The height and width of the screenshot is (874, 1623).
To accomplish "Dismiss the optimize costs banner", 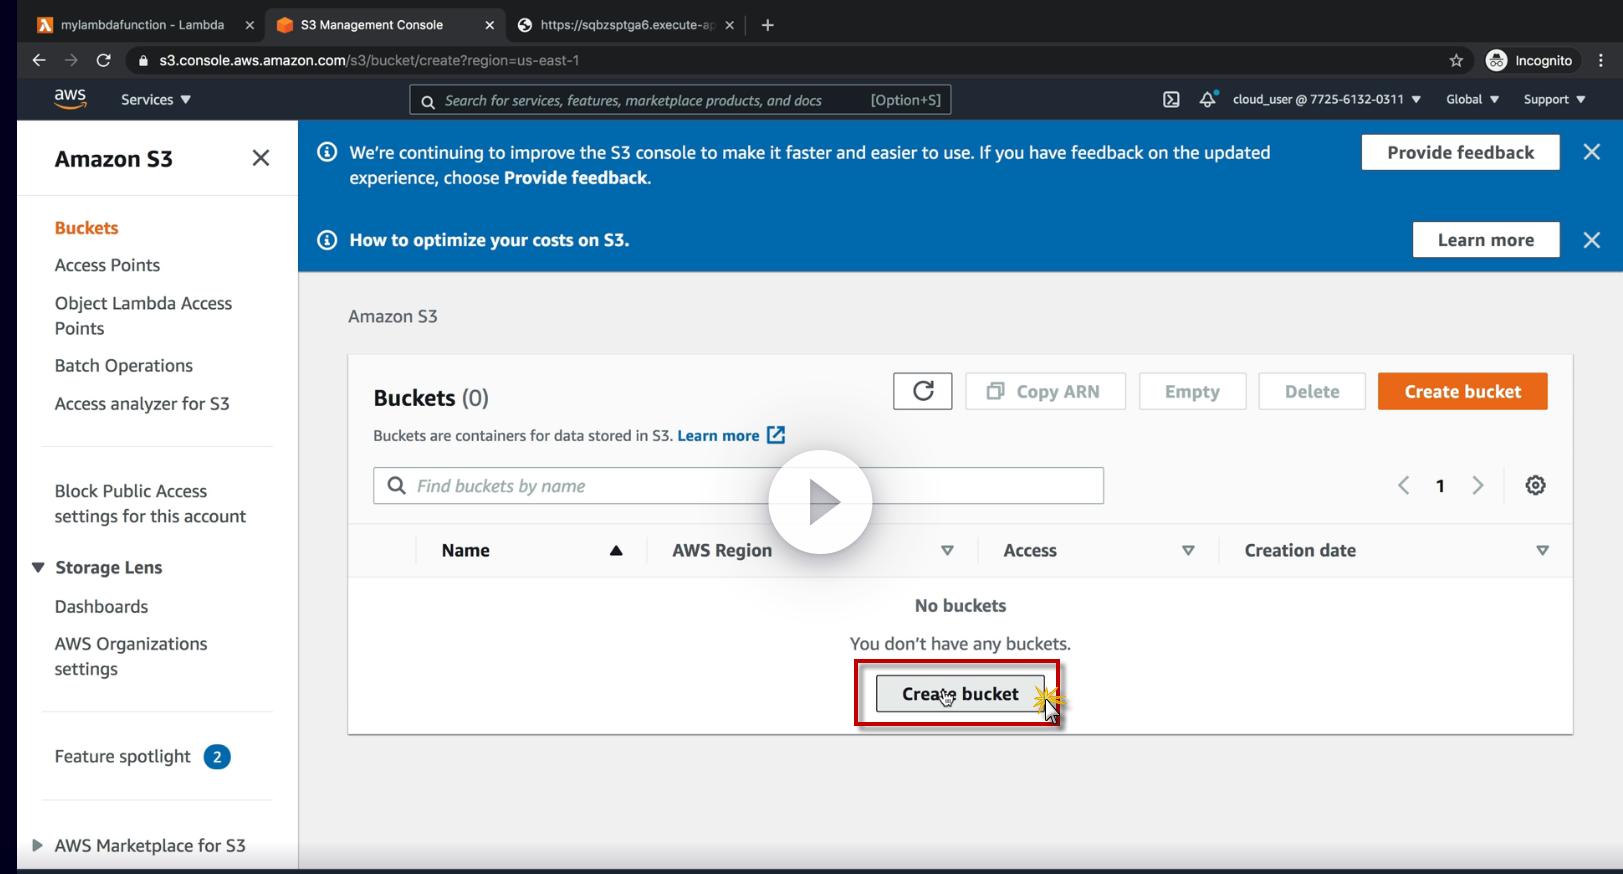I will tap(1592, 240).
